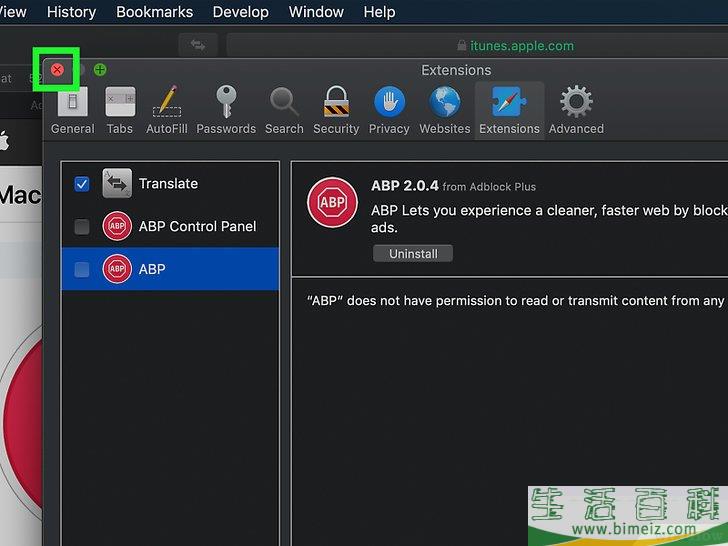Viewport: 728px width, 546px height.
Task: Open the Develop menu
Action: tap(240, 12)
